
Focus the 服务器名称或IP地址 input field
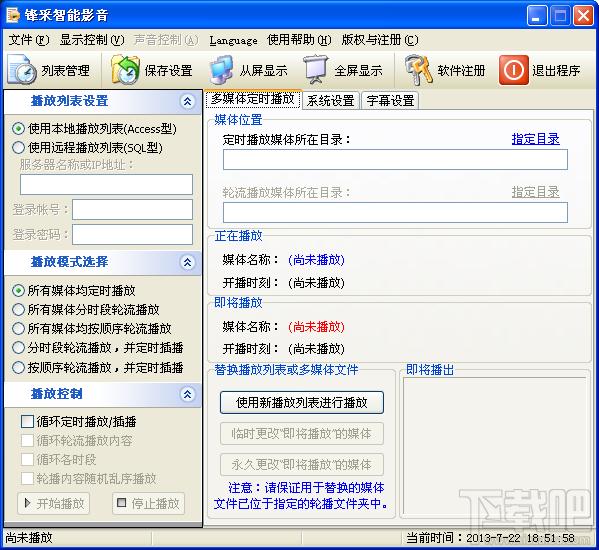click(x=106, y=184)
